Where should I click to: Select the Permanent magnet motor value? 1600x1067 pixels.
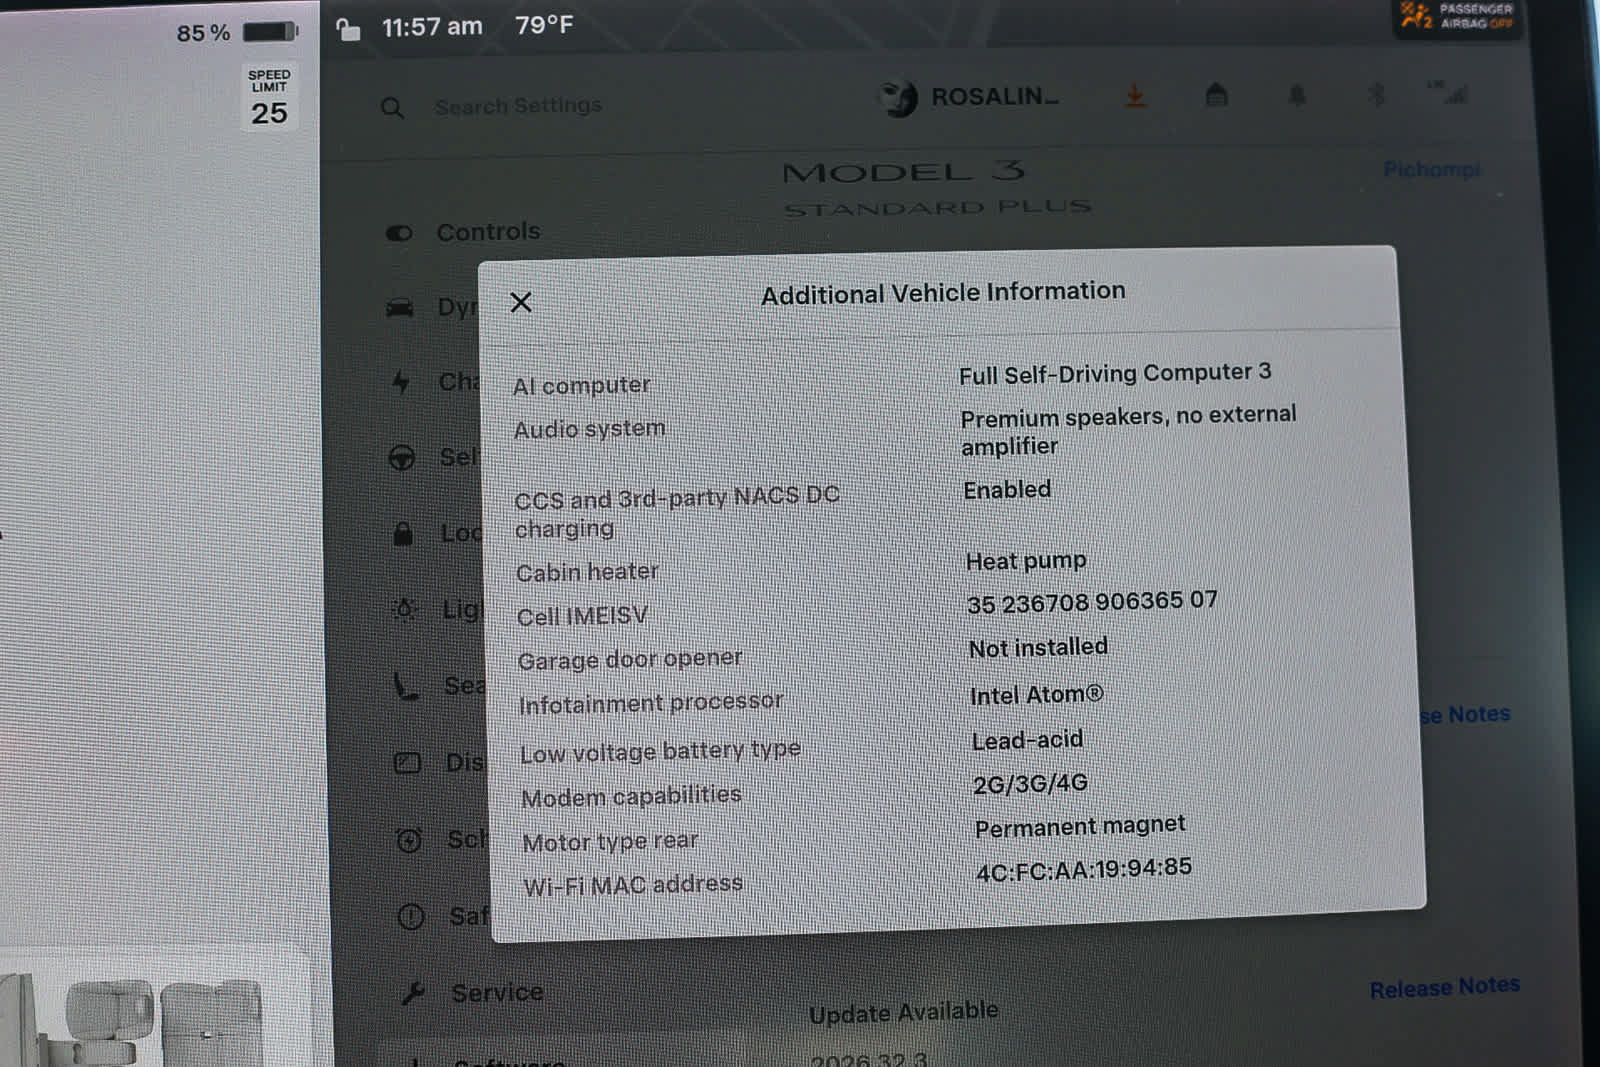[1080, 827]
